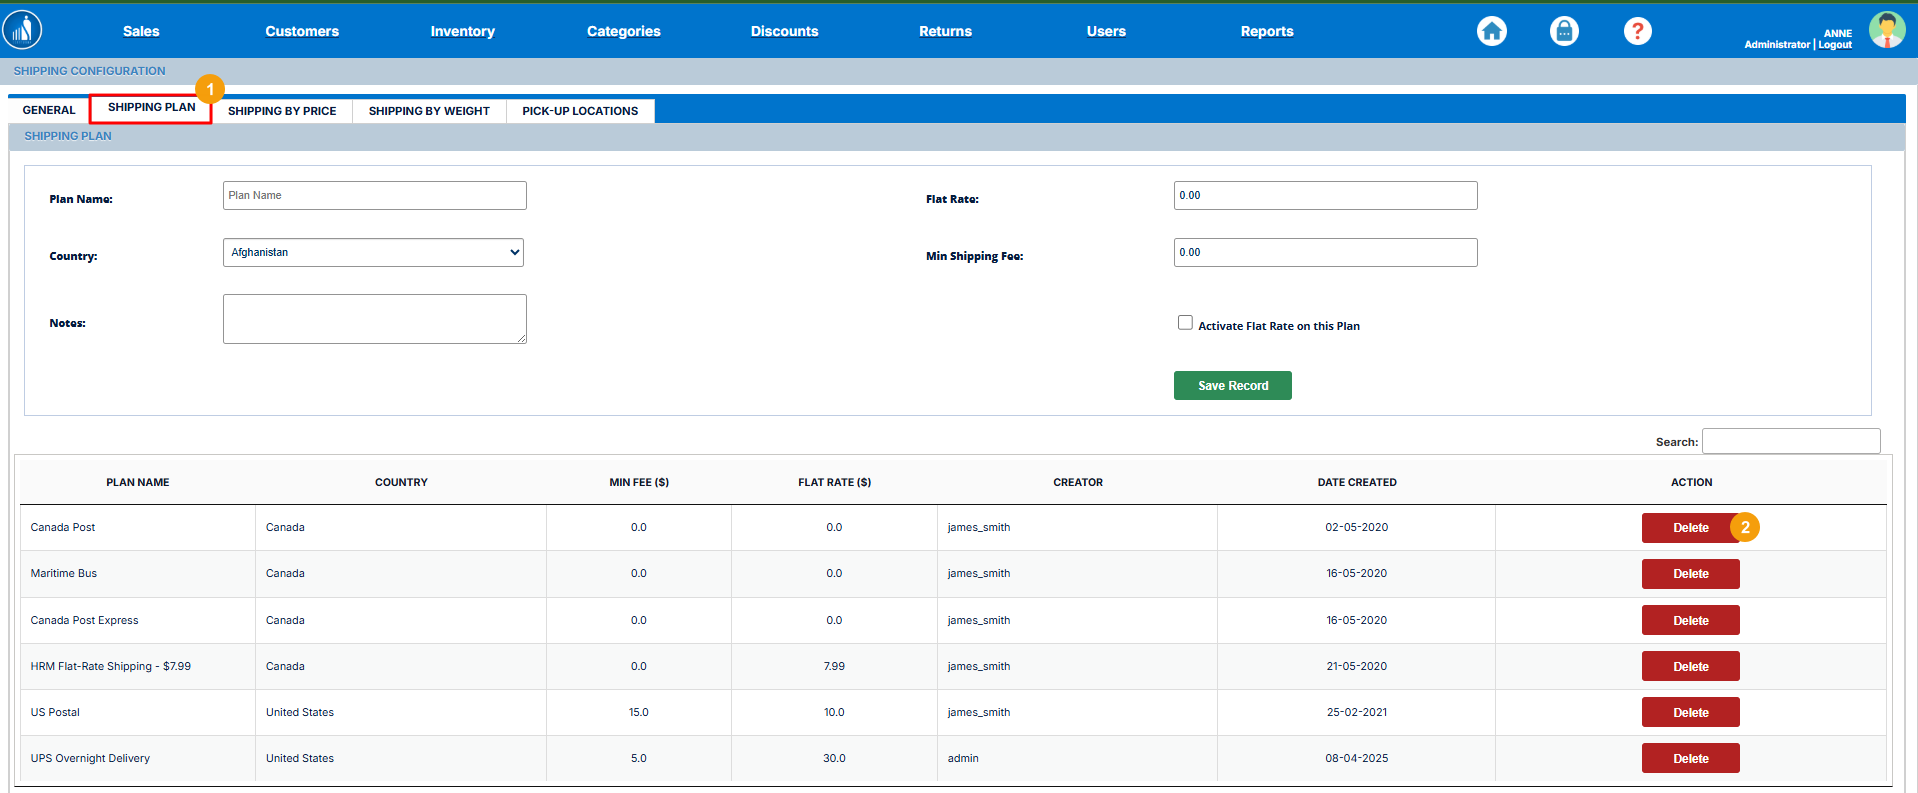Enable Activate Flat Rate on this Plan
This screenshot has width=1918, height=793.
click(1185, 323)
